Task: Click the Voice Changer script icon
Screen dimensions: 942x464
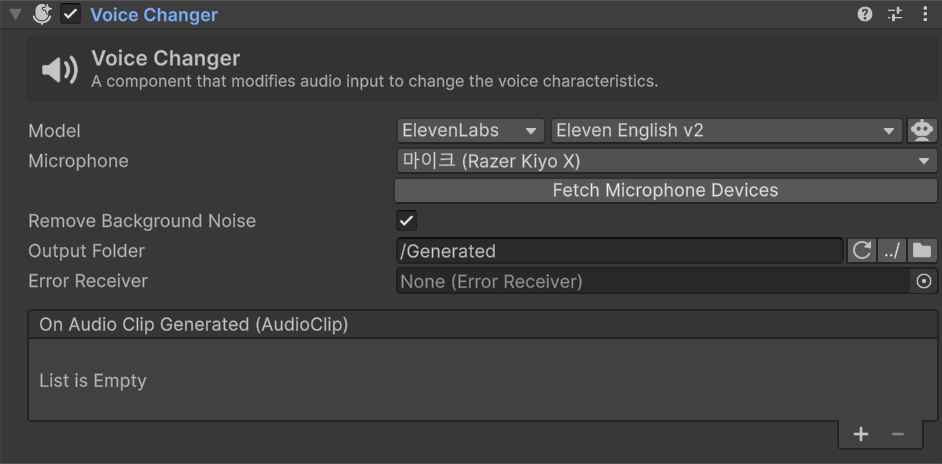Action: (x=42, y=15)
